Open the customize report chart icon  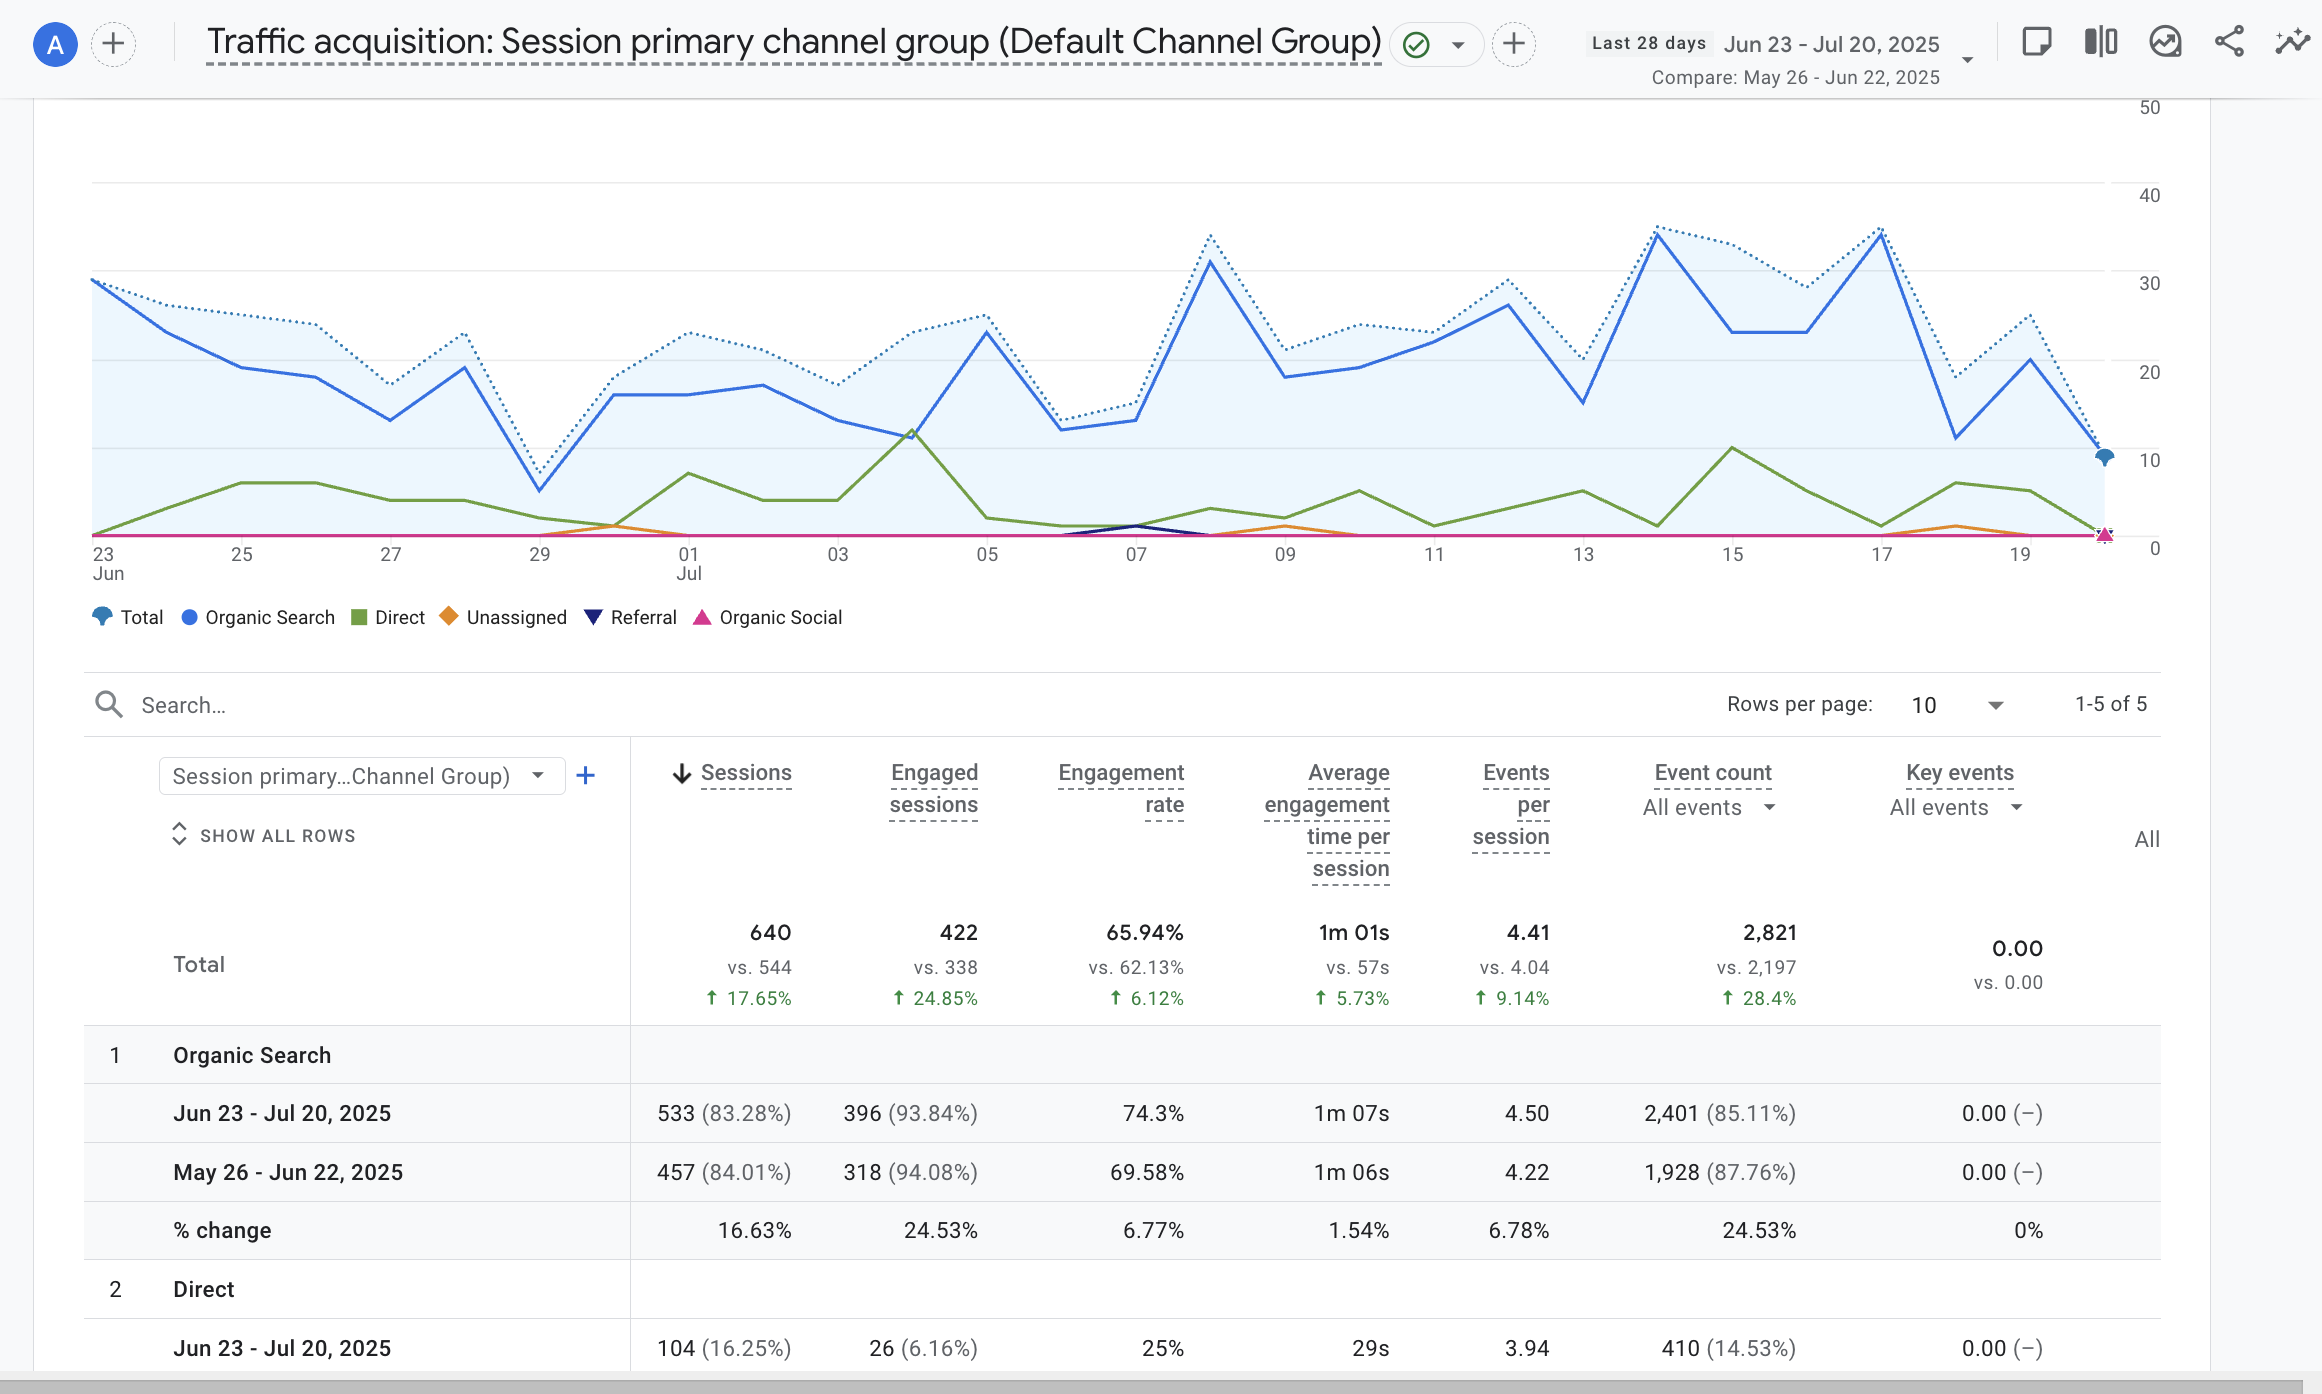[x=2165, y=42]
